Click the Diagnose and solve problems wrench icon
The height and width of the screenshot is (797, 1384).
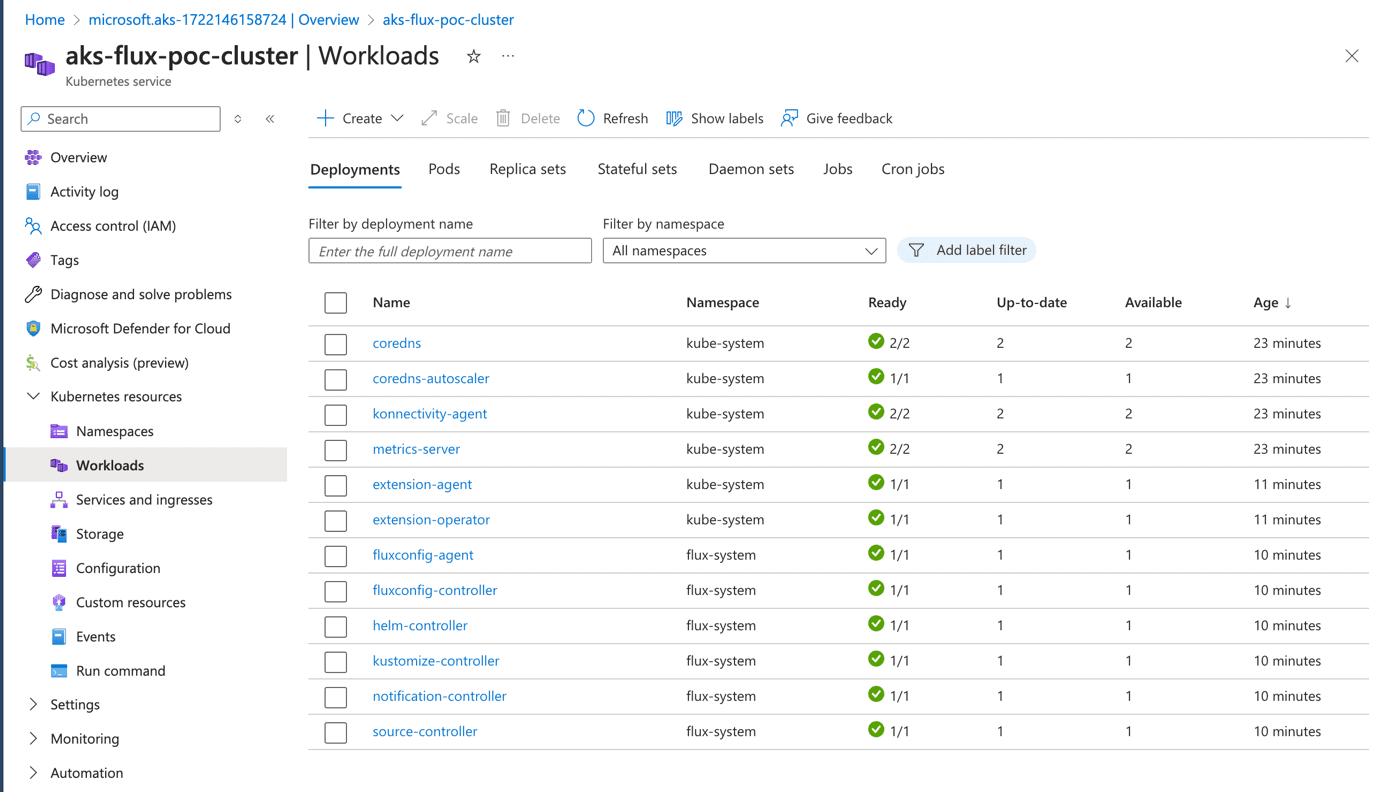click(33, 295)
